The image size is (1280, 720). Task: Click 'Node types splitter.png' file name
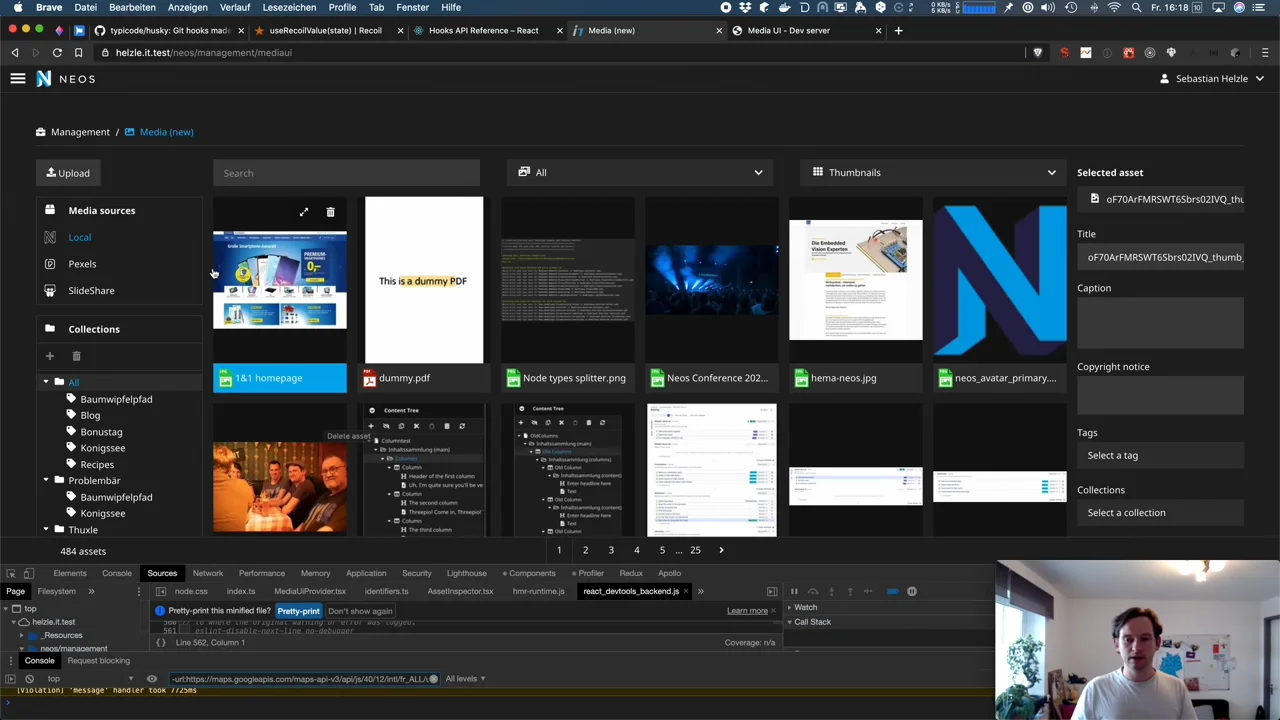pos(574,378)
